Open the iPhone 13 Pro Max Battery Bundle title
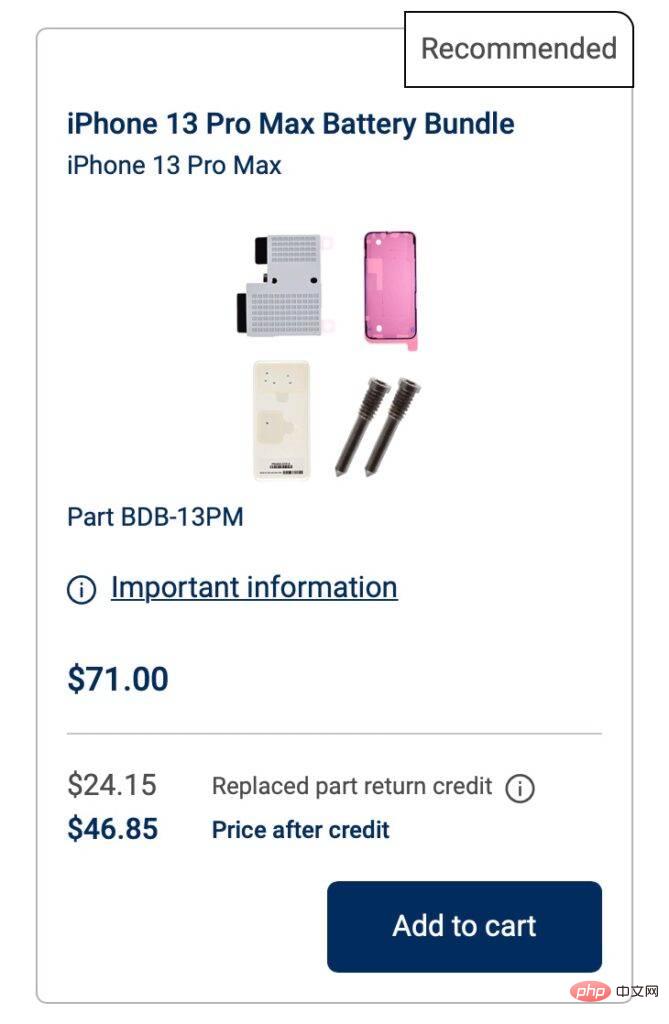 coord(290,124)
